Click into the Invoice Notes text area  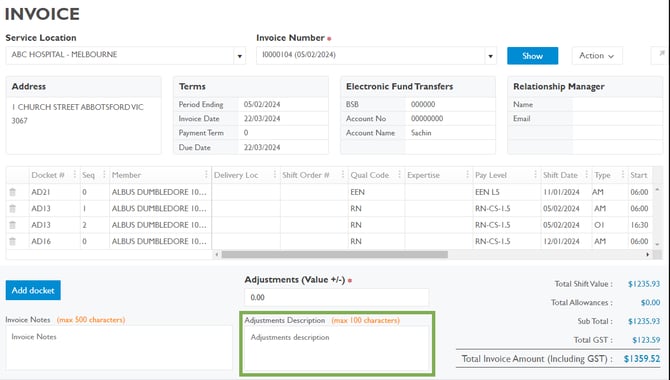click(119, 348)
